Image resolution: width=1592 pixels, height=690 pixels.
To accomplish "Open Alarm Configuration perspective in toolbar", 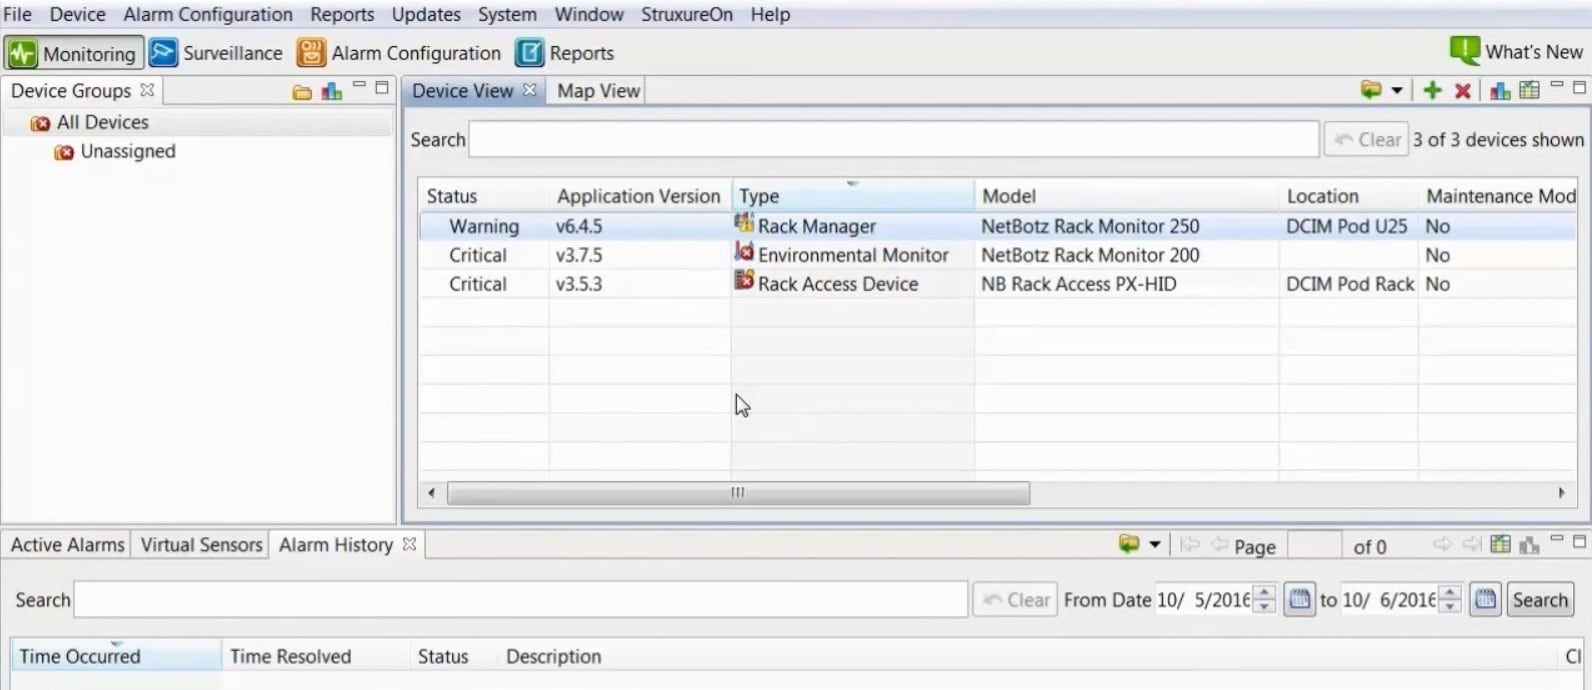I will 399,53.
